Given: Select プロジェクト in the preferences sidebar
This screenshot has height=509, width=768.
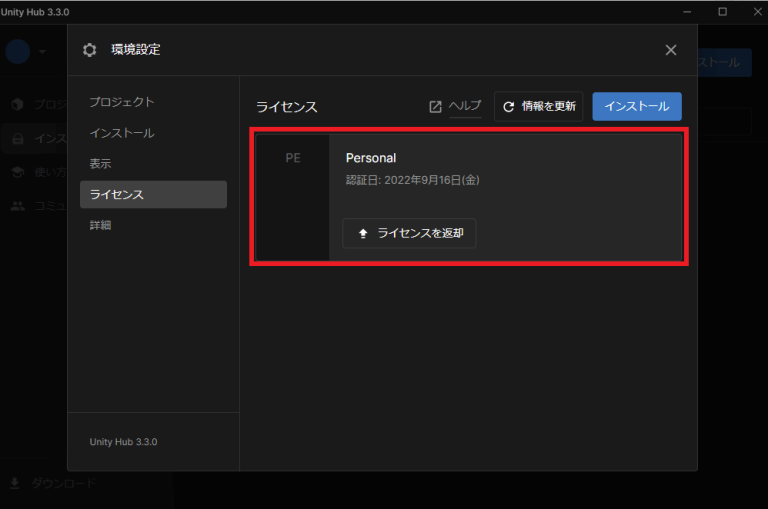Looking at the screenshot, I should (x=121, y=102).
